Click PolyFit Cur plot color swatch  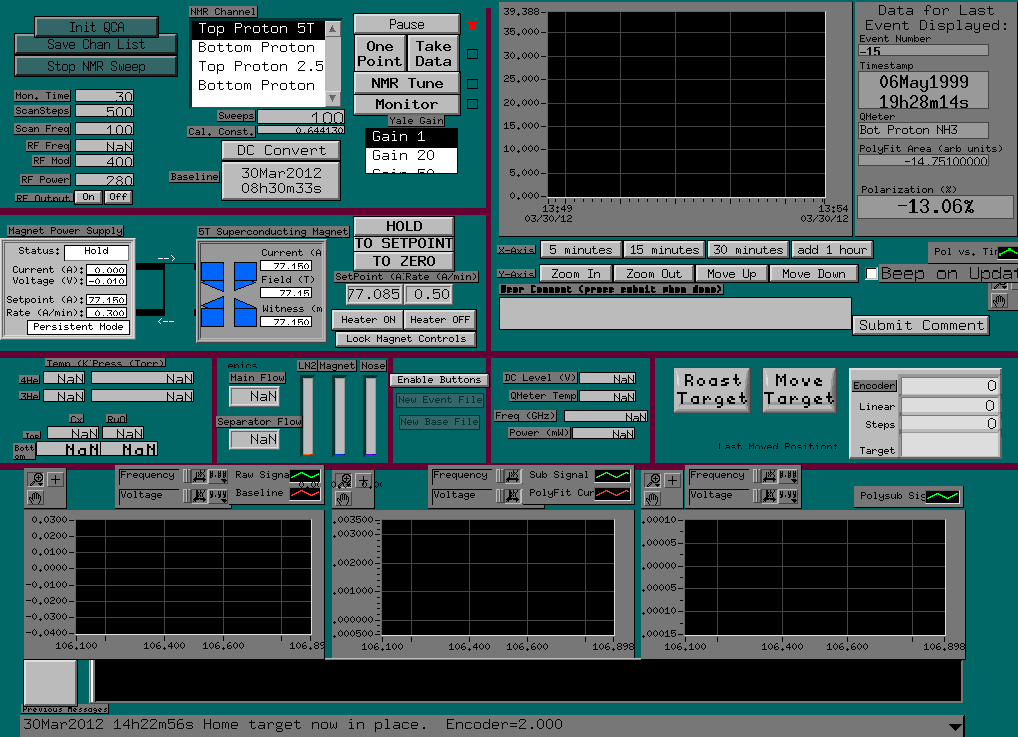[x=612, y=493]
